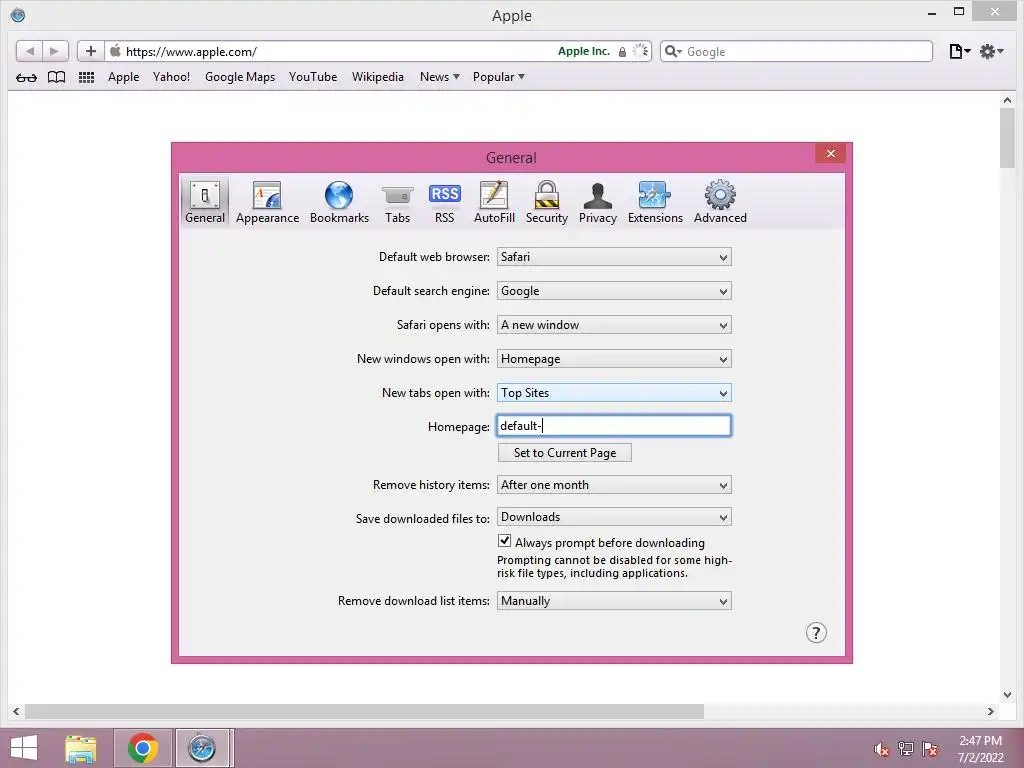
Task: Click the muted volume tray icon
Action: (881, 749)
